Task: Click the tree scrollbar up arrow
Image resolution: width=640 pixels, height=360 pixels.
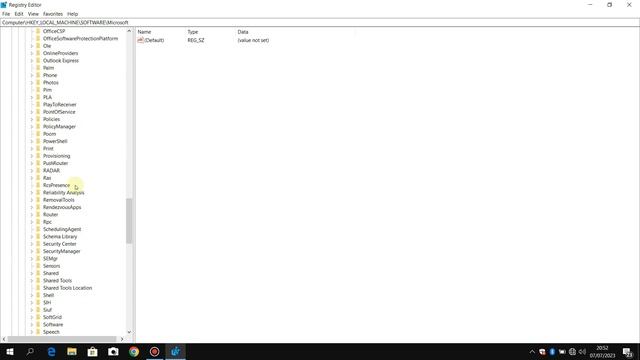Action: (x=129, y=31)
